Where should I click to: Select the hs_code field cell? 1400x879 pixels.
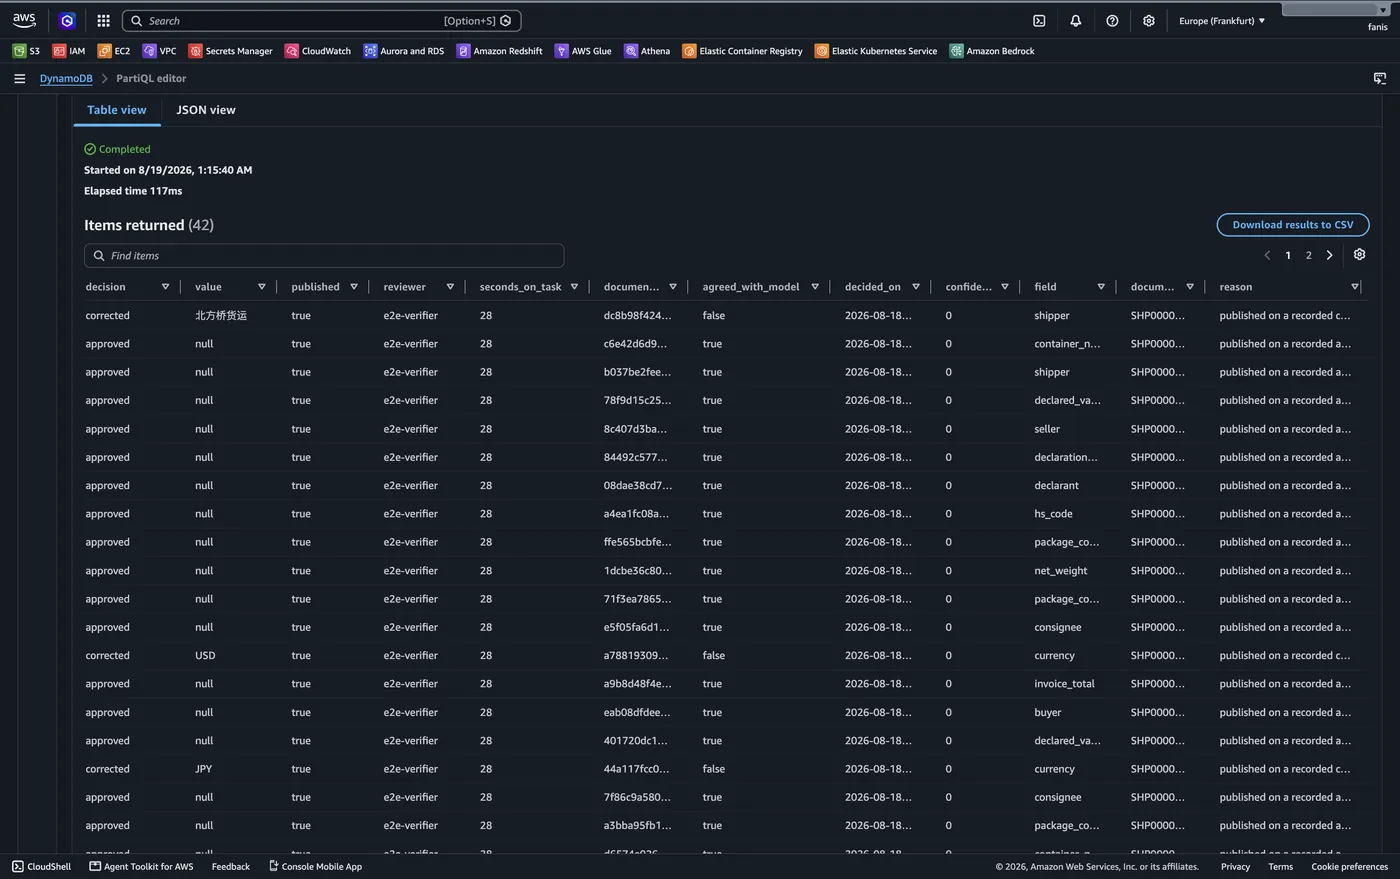1053,514
